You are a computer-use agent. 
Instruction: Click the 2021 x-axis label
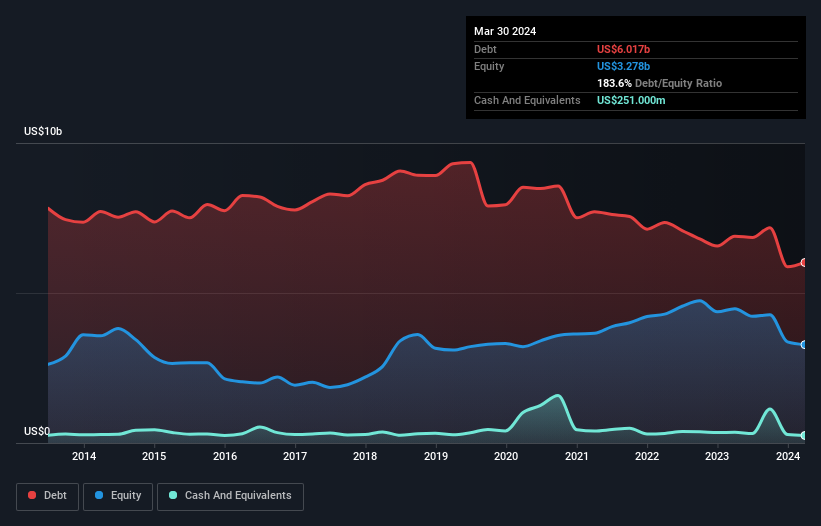[576, 456]
